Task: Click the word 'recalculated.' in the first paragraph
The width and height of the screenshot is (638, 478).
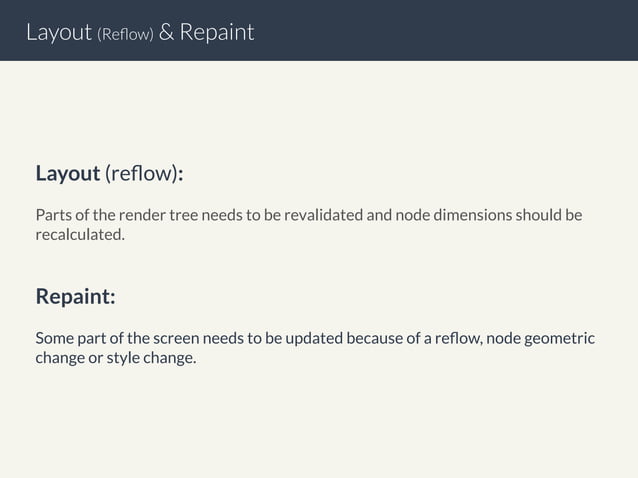Action: pos(80,234)
